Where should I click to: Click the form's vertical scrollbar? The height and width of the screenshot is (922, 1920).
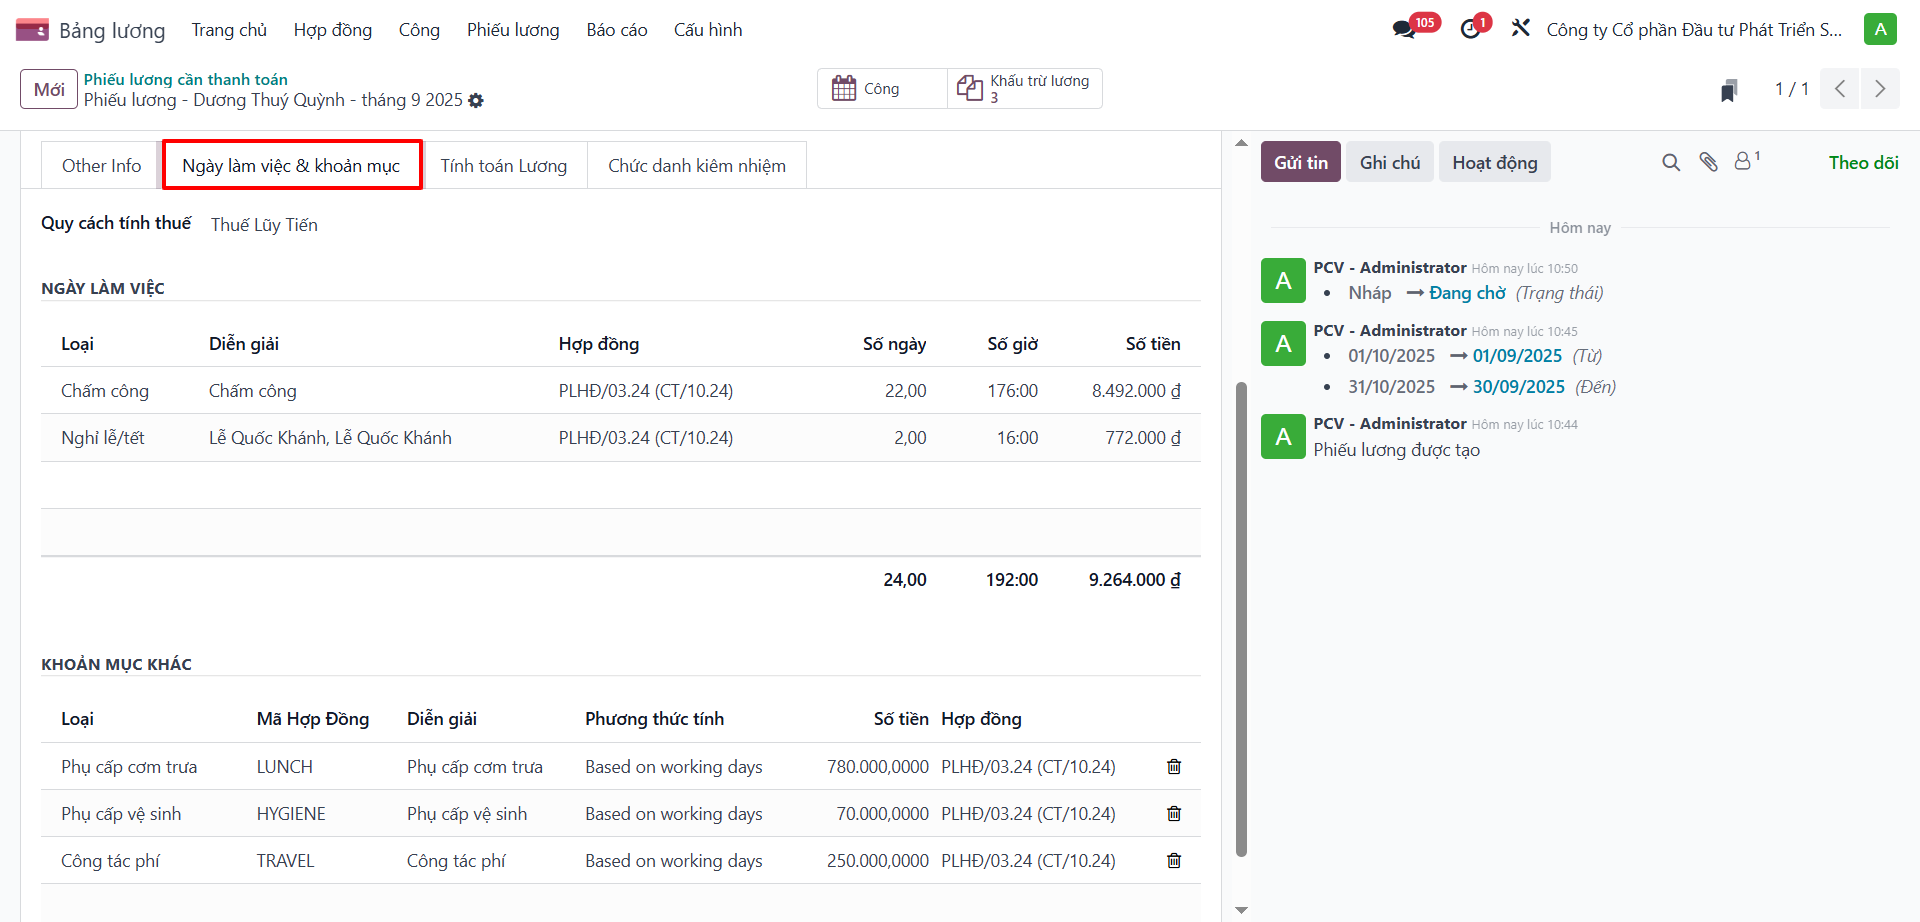pyautogui.click(x=1241, y=619)
